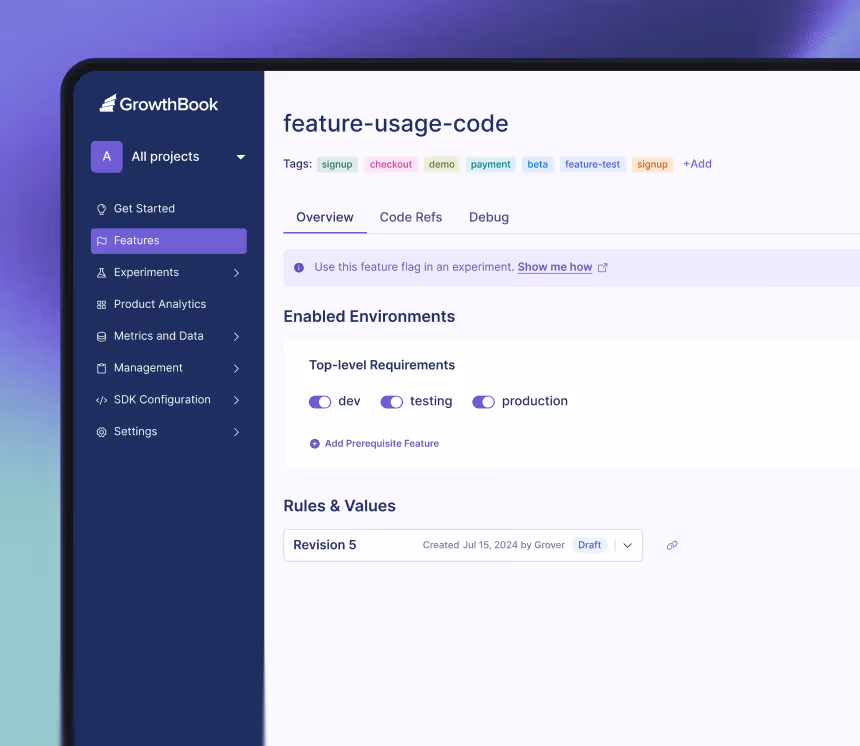Click the orange signup tag
860x746 pixels.
click(652, 165)
